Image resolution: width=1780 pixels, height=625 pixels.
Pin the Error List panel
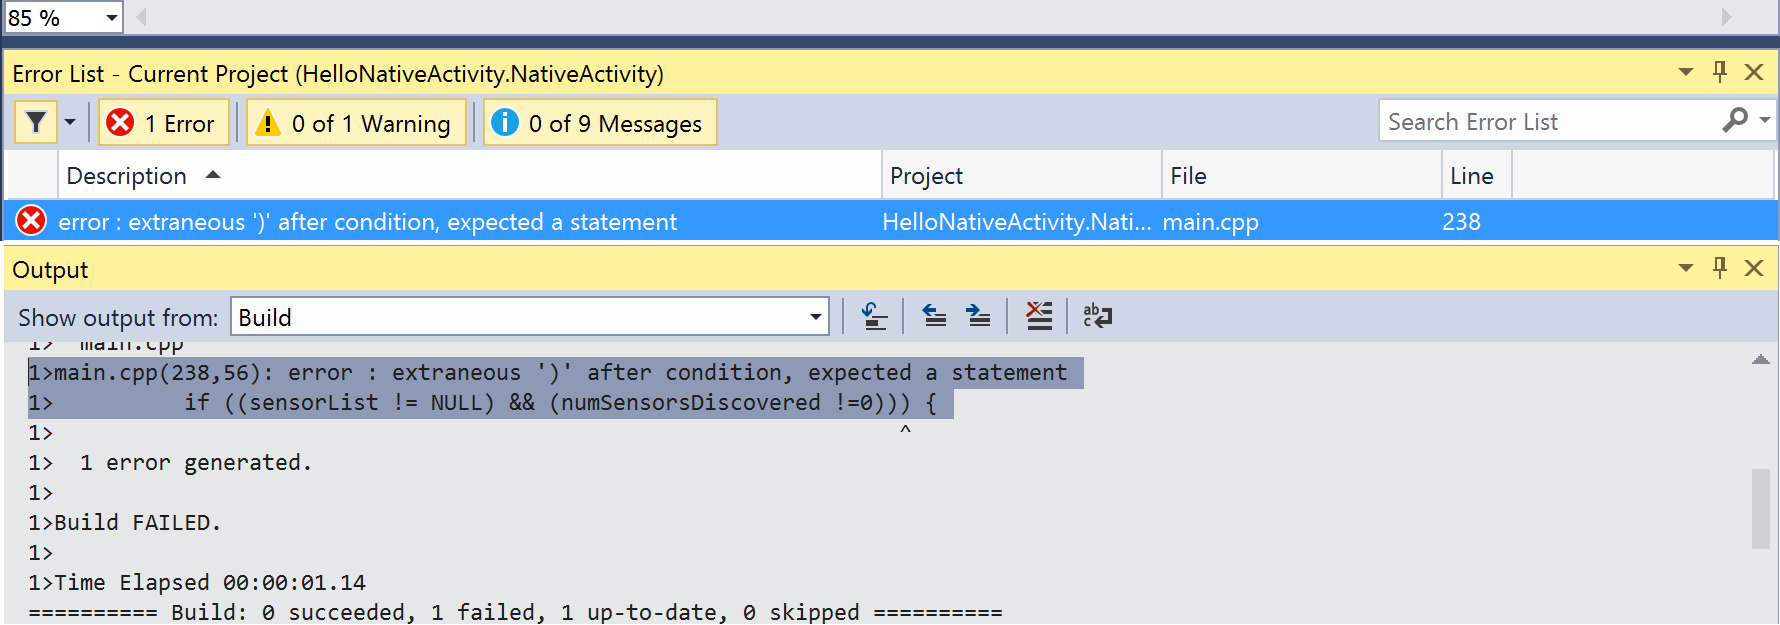point(1720,72)
